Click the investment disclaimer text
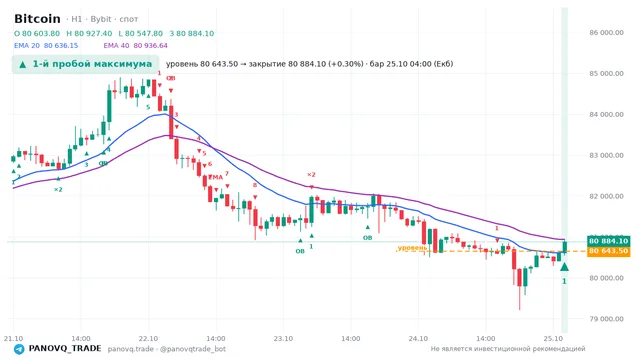This screenshot has width=640, height=360. pyautogui.click(x=508, y=349)
